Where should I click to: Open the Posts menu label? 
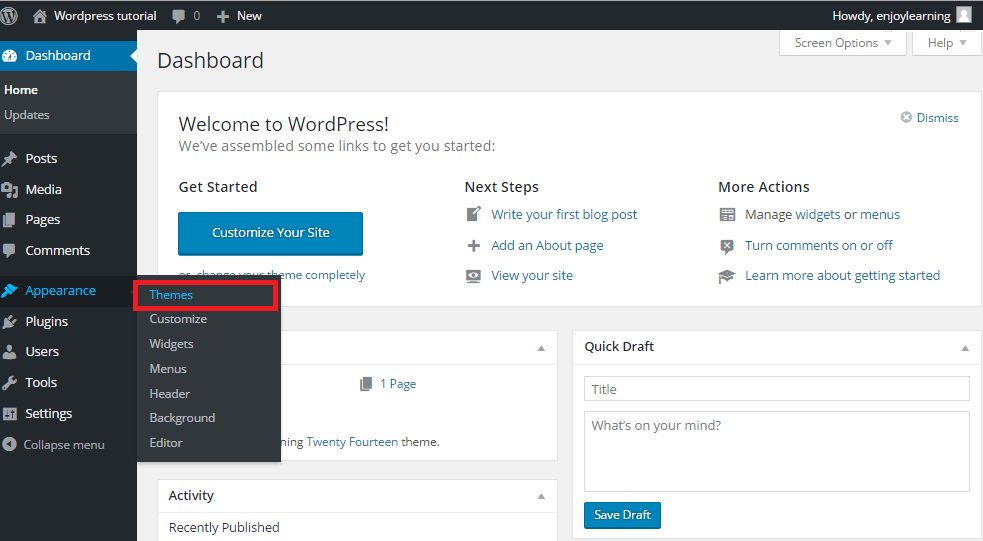point(41,159)
